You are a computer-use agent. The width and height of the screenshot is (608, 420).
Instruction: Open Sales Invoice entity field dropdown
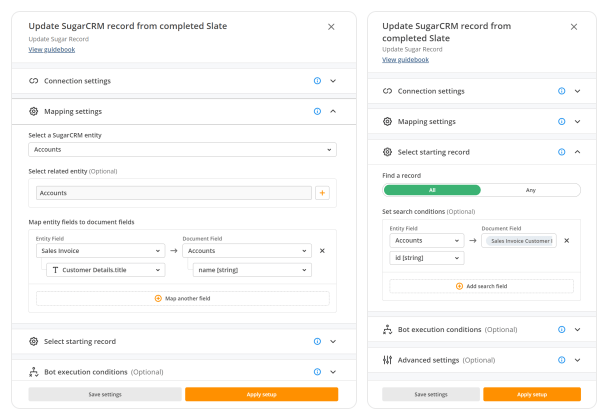100,251
